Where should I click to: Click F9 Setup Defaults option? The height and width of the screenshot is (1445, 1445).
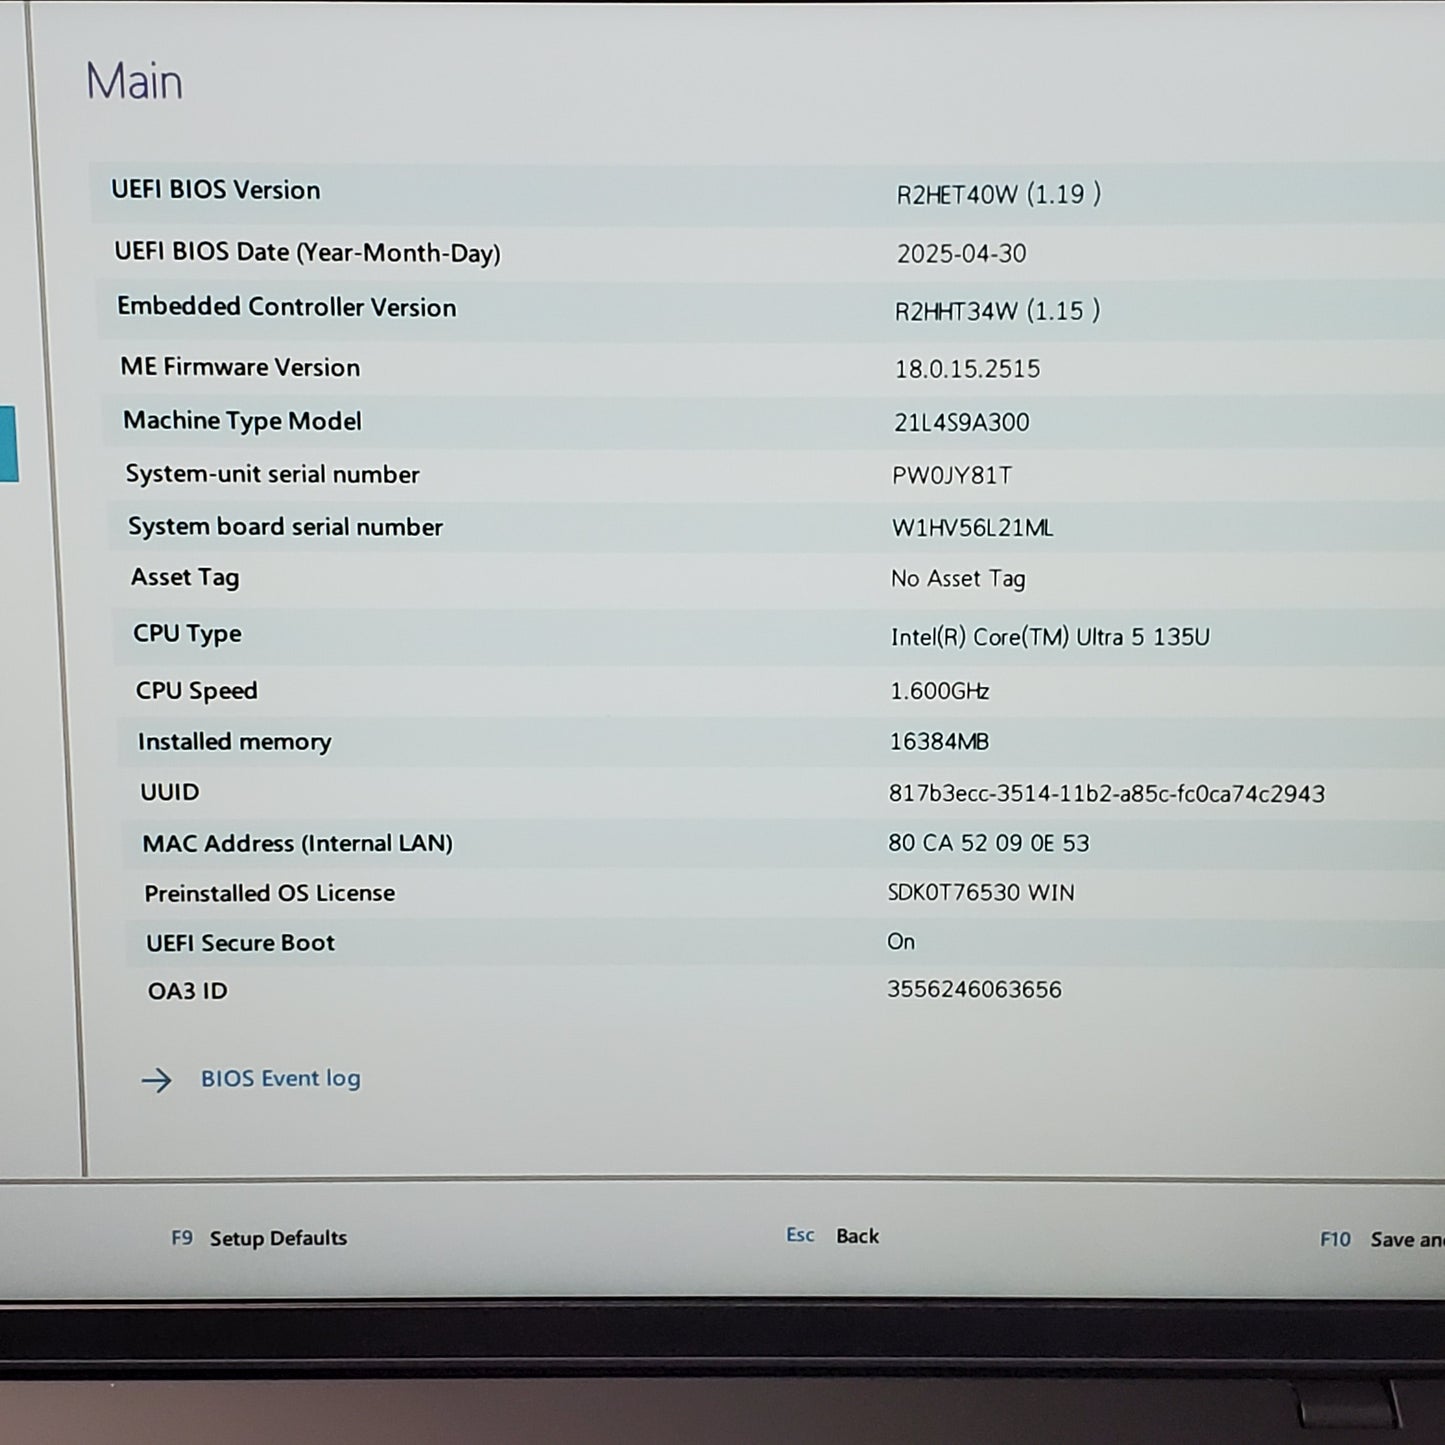tap(259, 1238)
